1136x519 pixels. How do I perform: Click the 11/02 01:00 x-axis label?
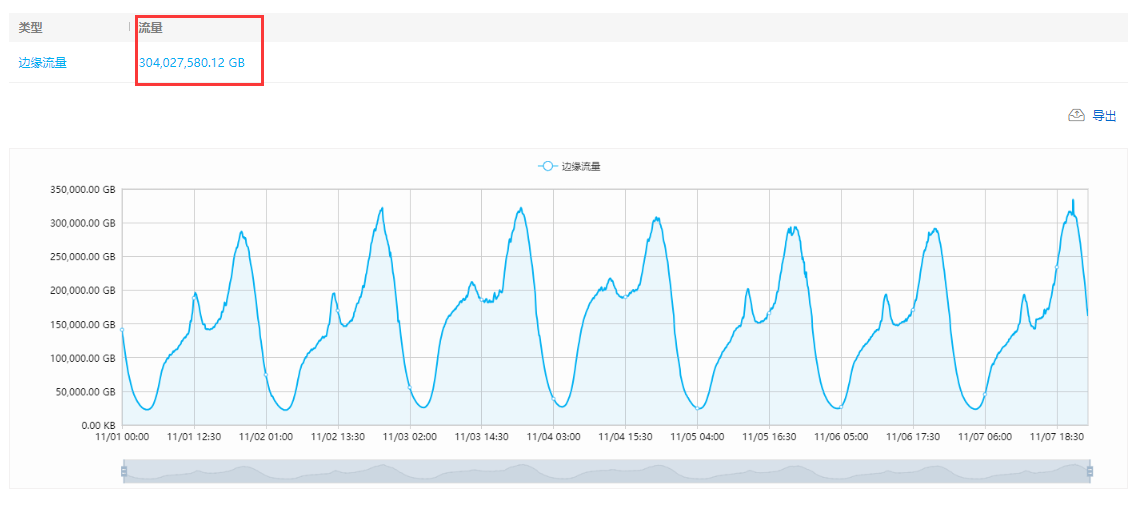pyautogui.click(x=266, y=437)
